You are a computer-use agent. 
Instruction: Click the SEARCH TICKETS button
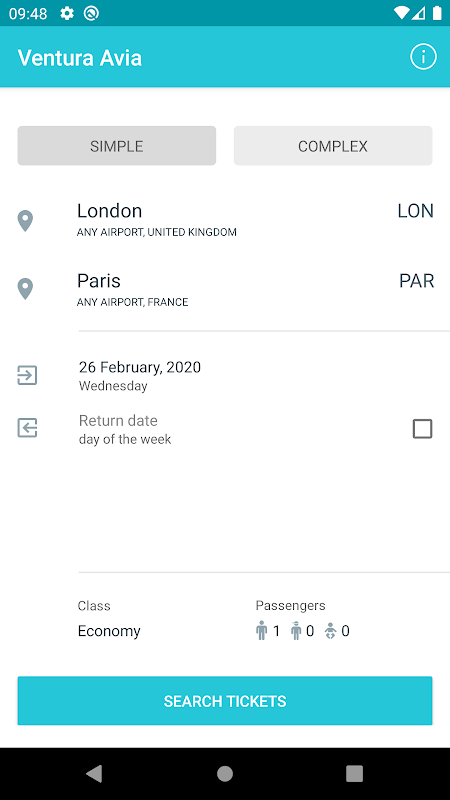tap(225, 701)
